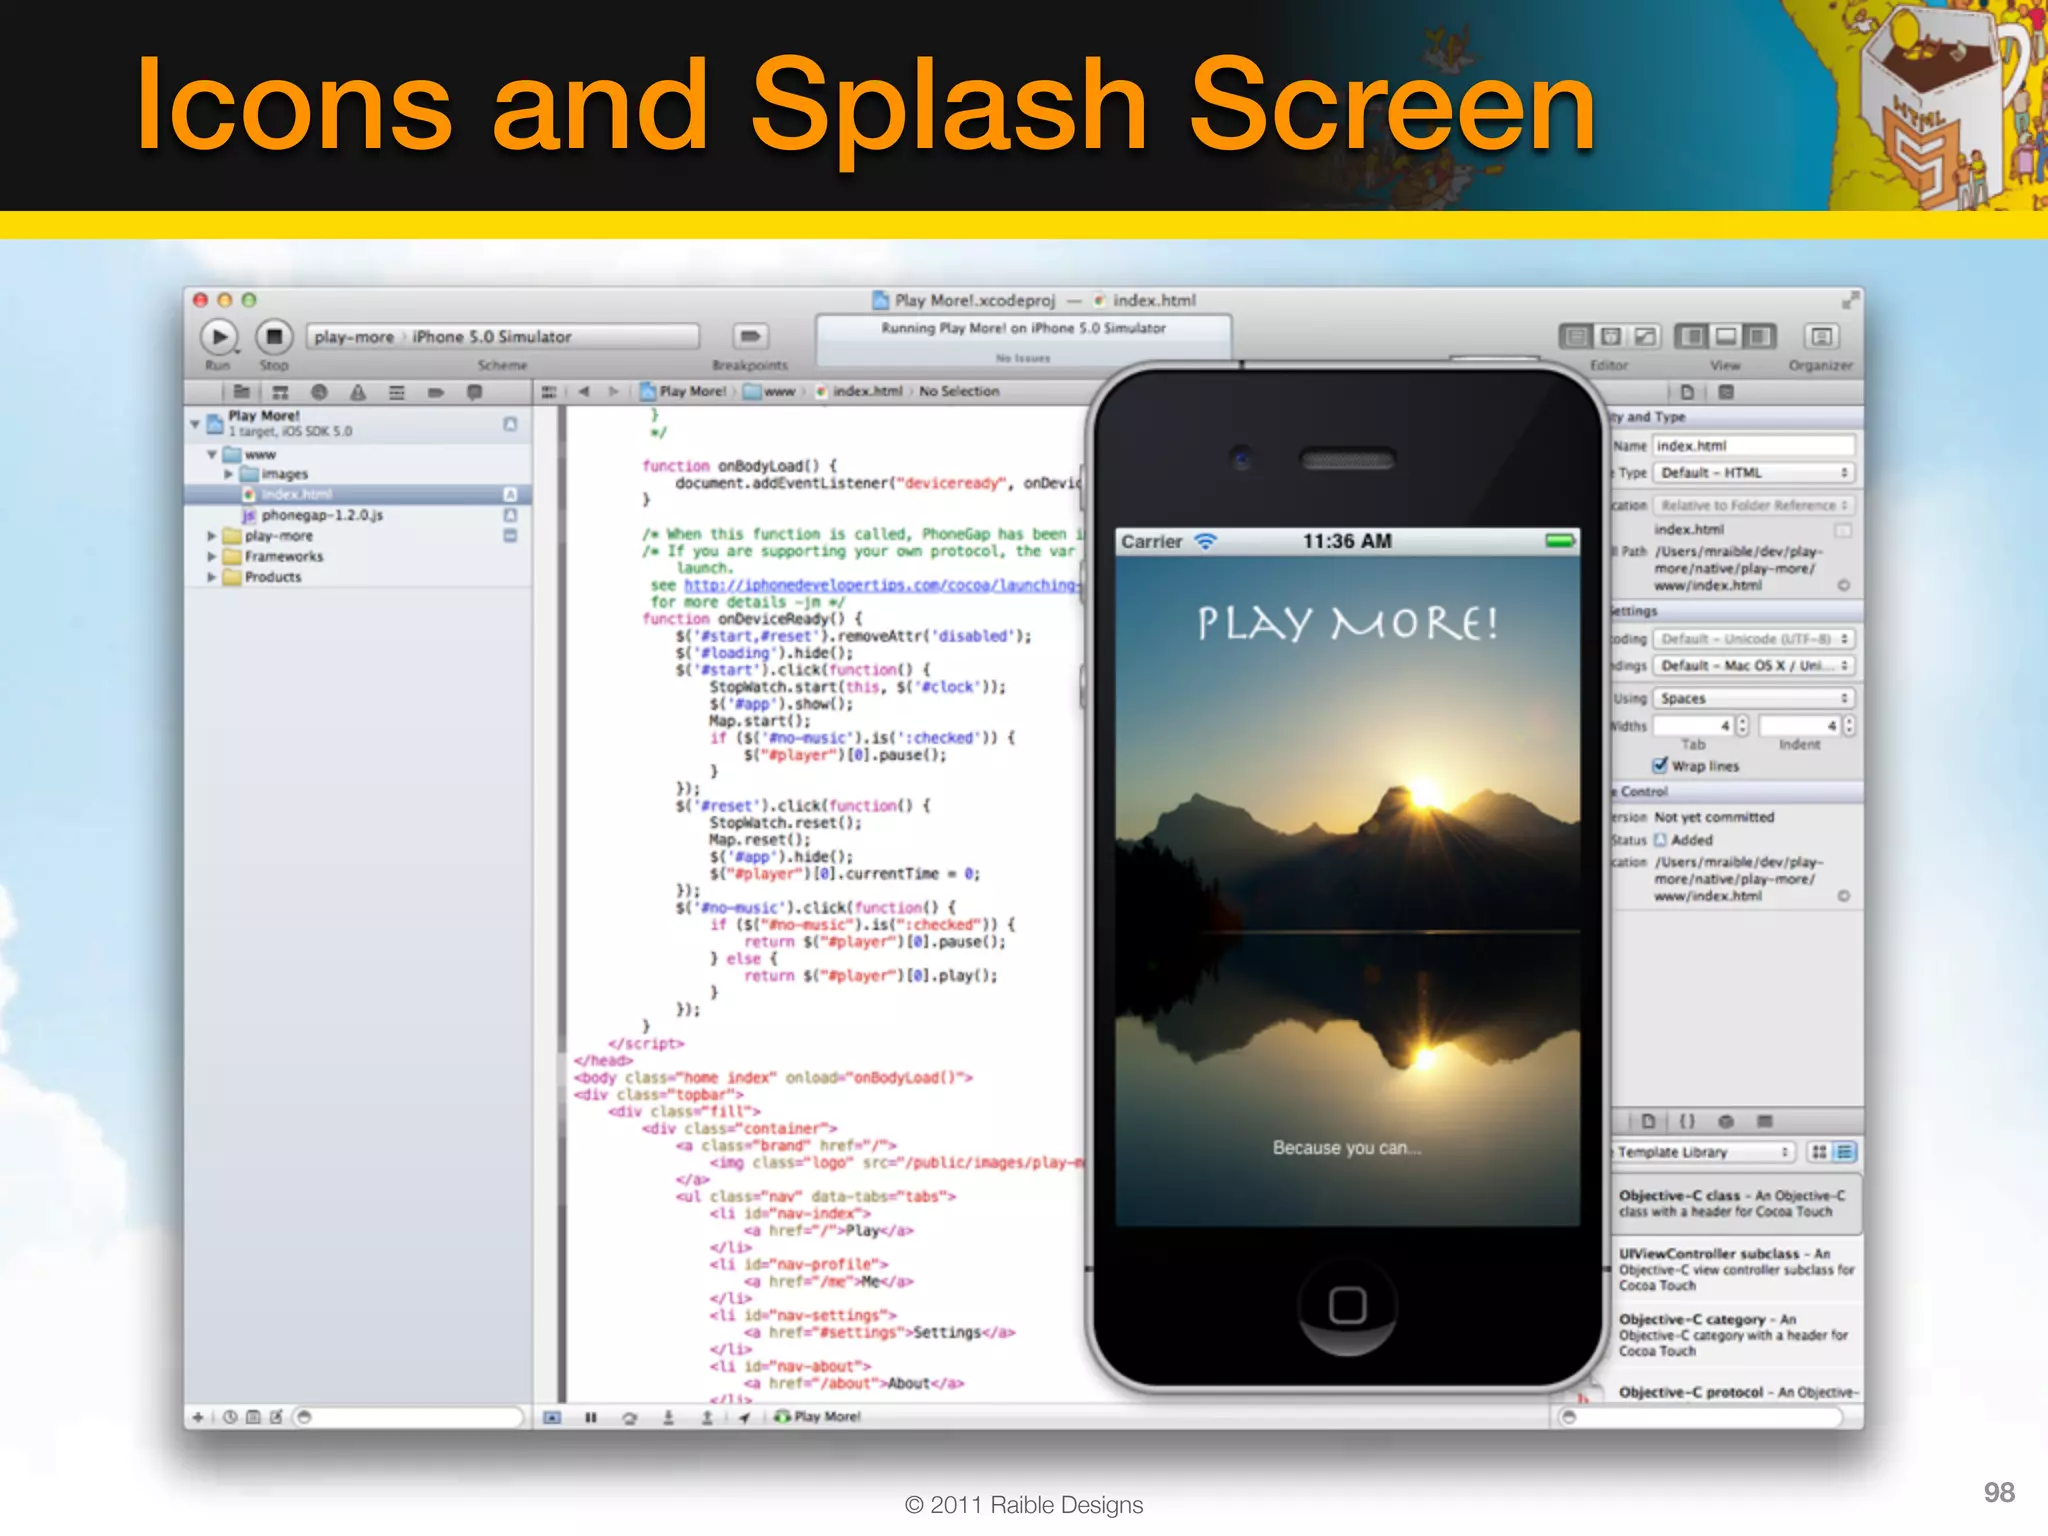This screenshot has width=2048, height=1536.
Task: Click Play More! in the jump bar
Action: coord(683,392)
